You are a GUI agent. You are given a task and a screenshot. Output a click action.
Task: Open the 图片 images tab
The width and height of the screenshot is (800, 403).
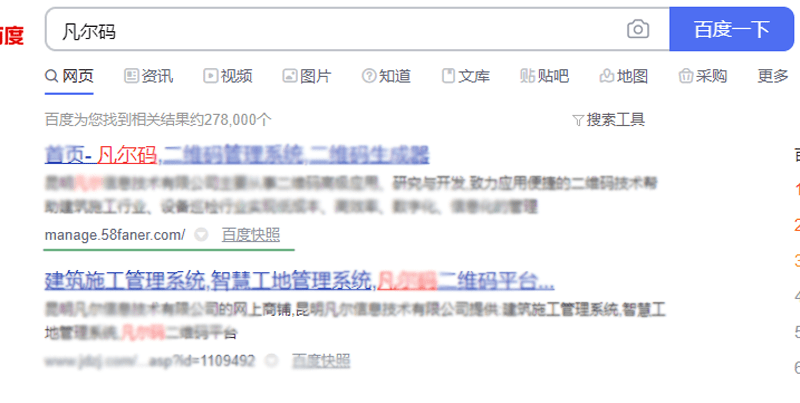(x=307, y=76)
